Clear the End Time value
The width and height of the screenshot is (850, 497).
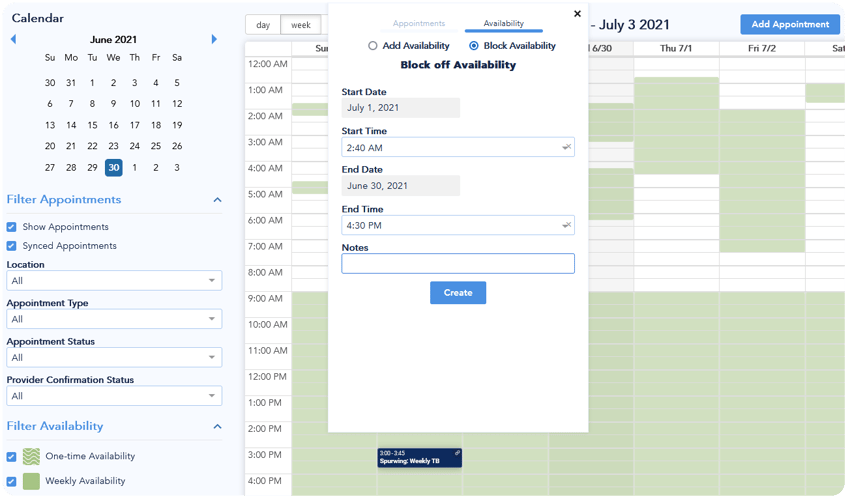(x=567, y=225)
